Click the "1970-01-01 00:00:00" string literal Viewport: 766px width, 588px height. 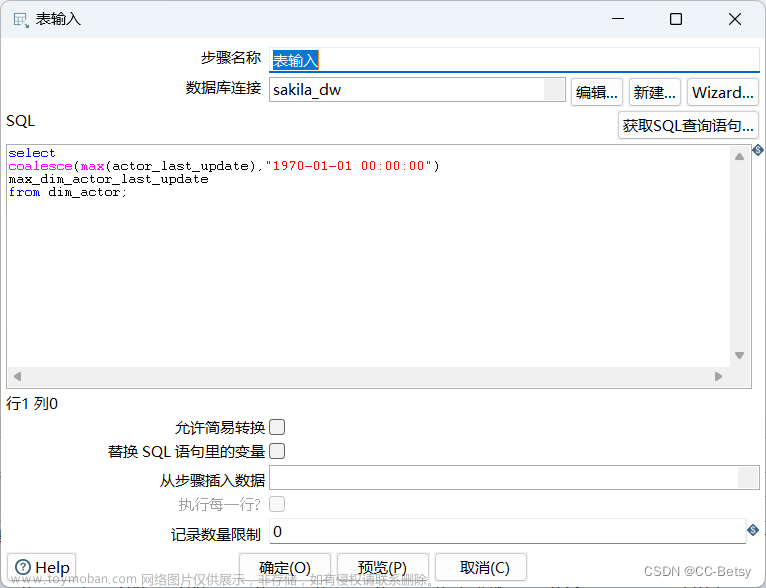click(x=348, y=166)
